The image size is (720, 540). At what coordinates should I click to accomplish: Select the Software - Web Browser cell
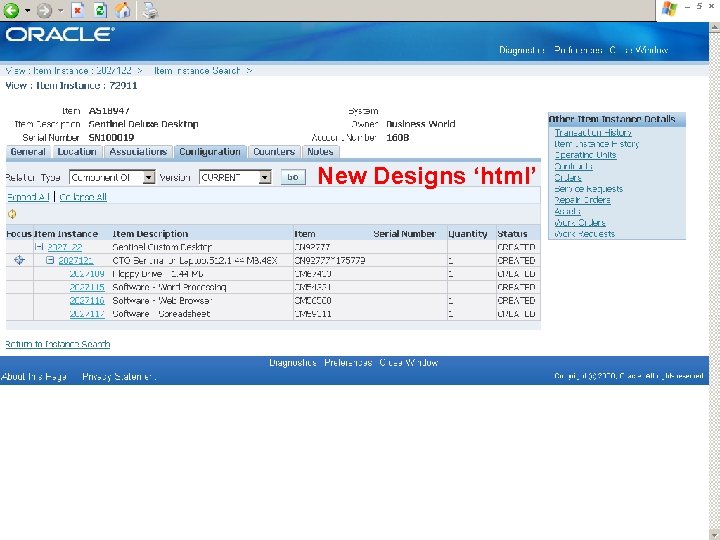pos(162,300)
